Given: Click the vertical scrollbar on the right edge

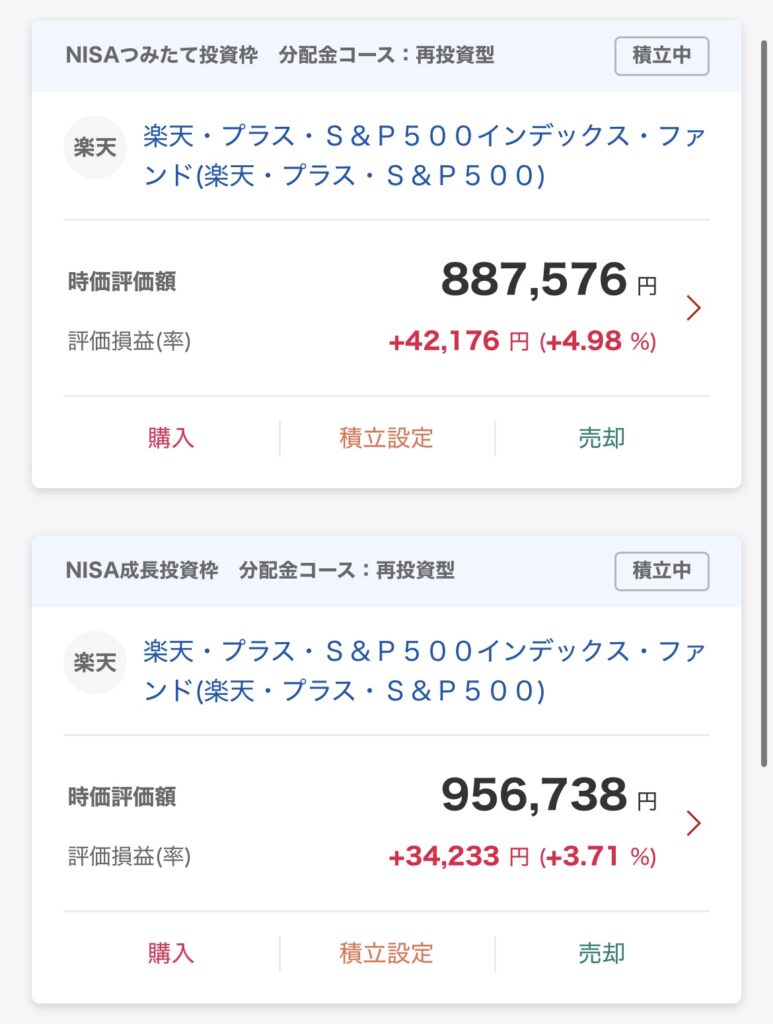Looking at the screenshot, I should (763, 403).
